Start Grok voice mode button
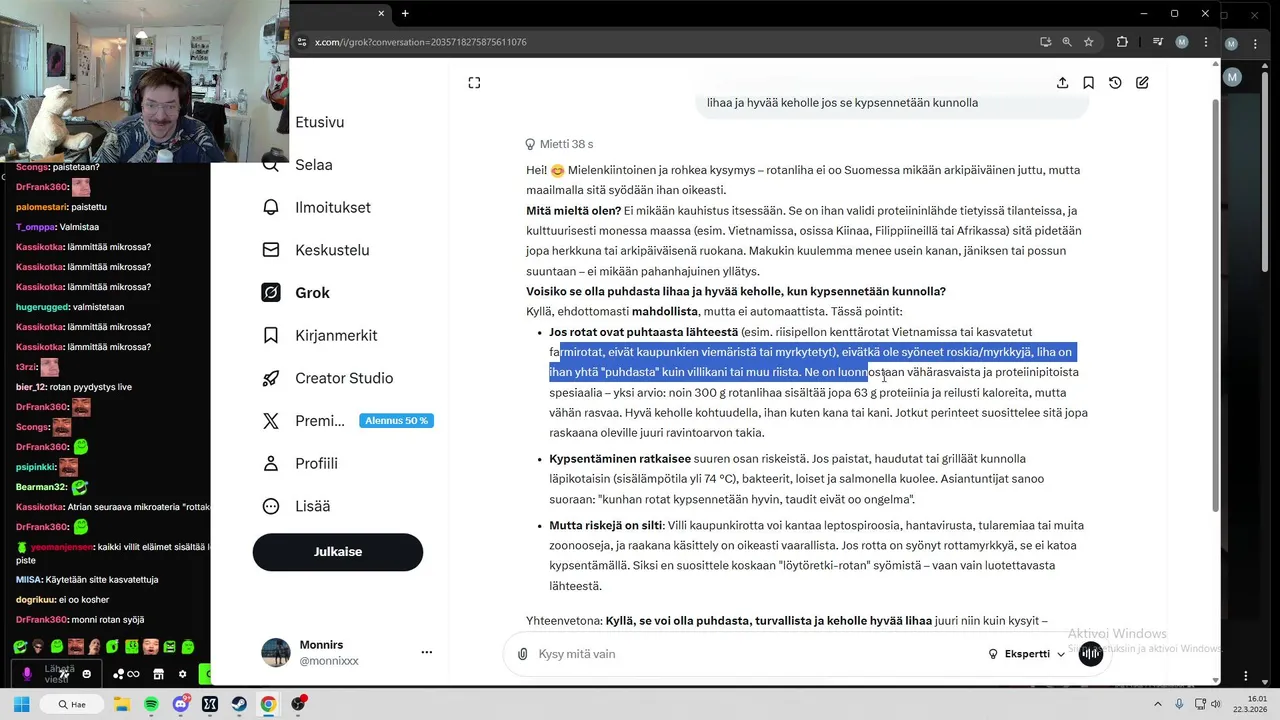This screenshot has height=720, width=1280. (1091, 654)
